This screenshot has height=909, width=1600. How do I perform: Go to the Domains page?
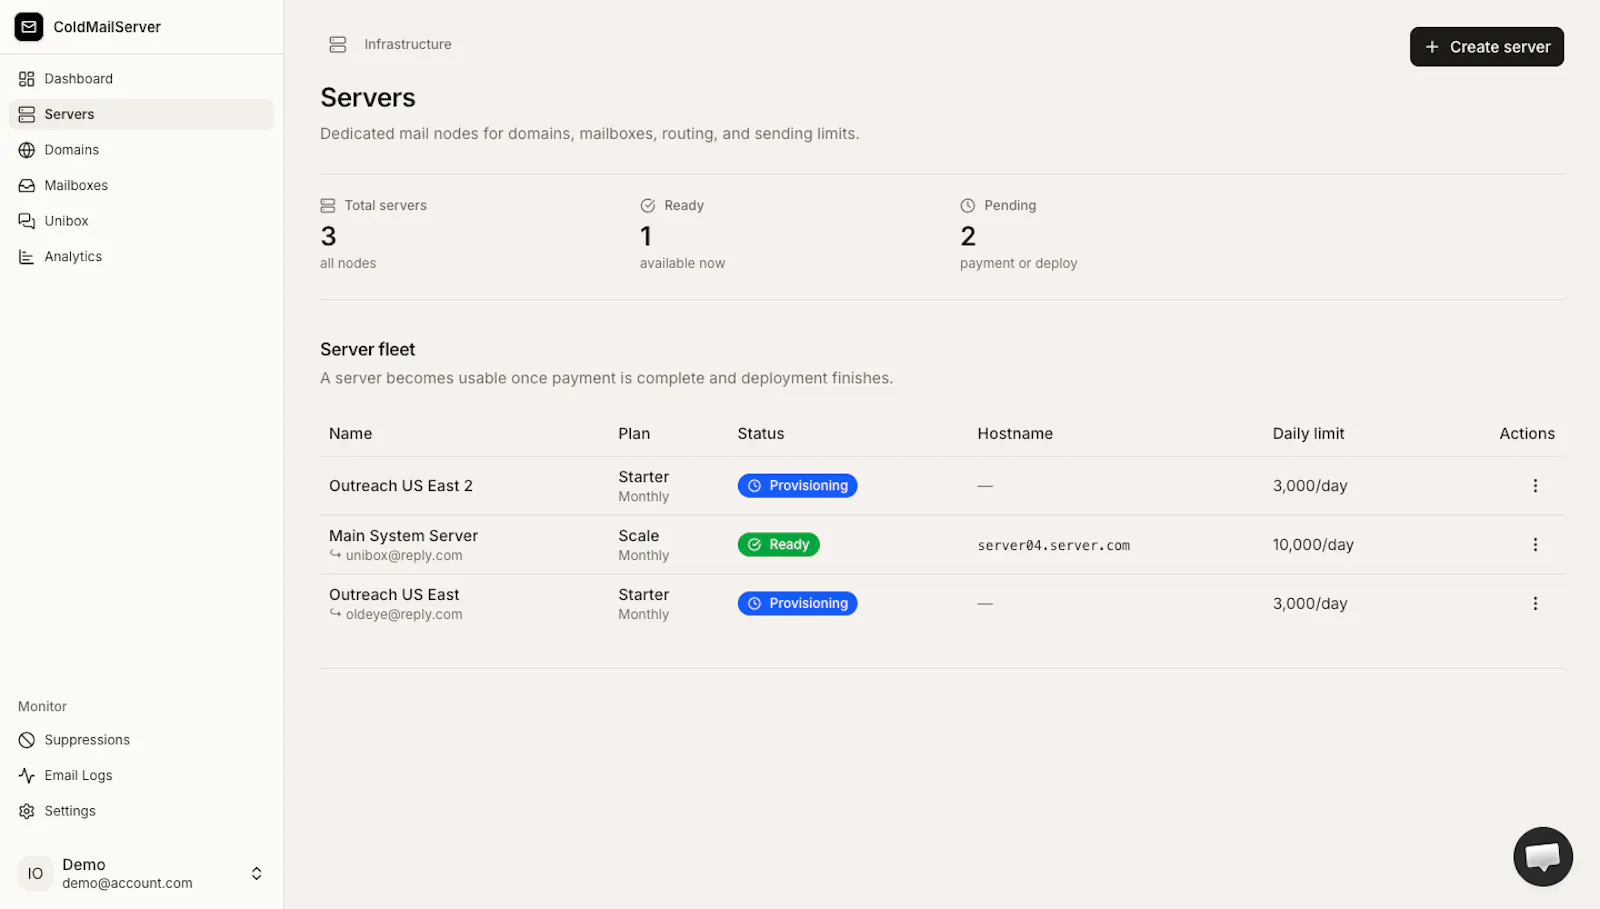[x=141, y=150]
